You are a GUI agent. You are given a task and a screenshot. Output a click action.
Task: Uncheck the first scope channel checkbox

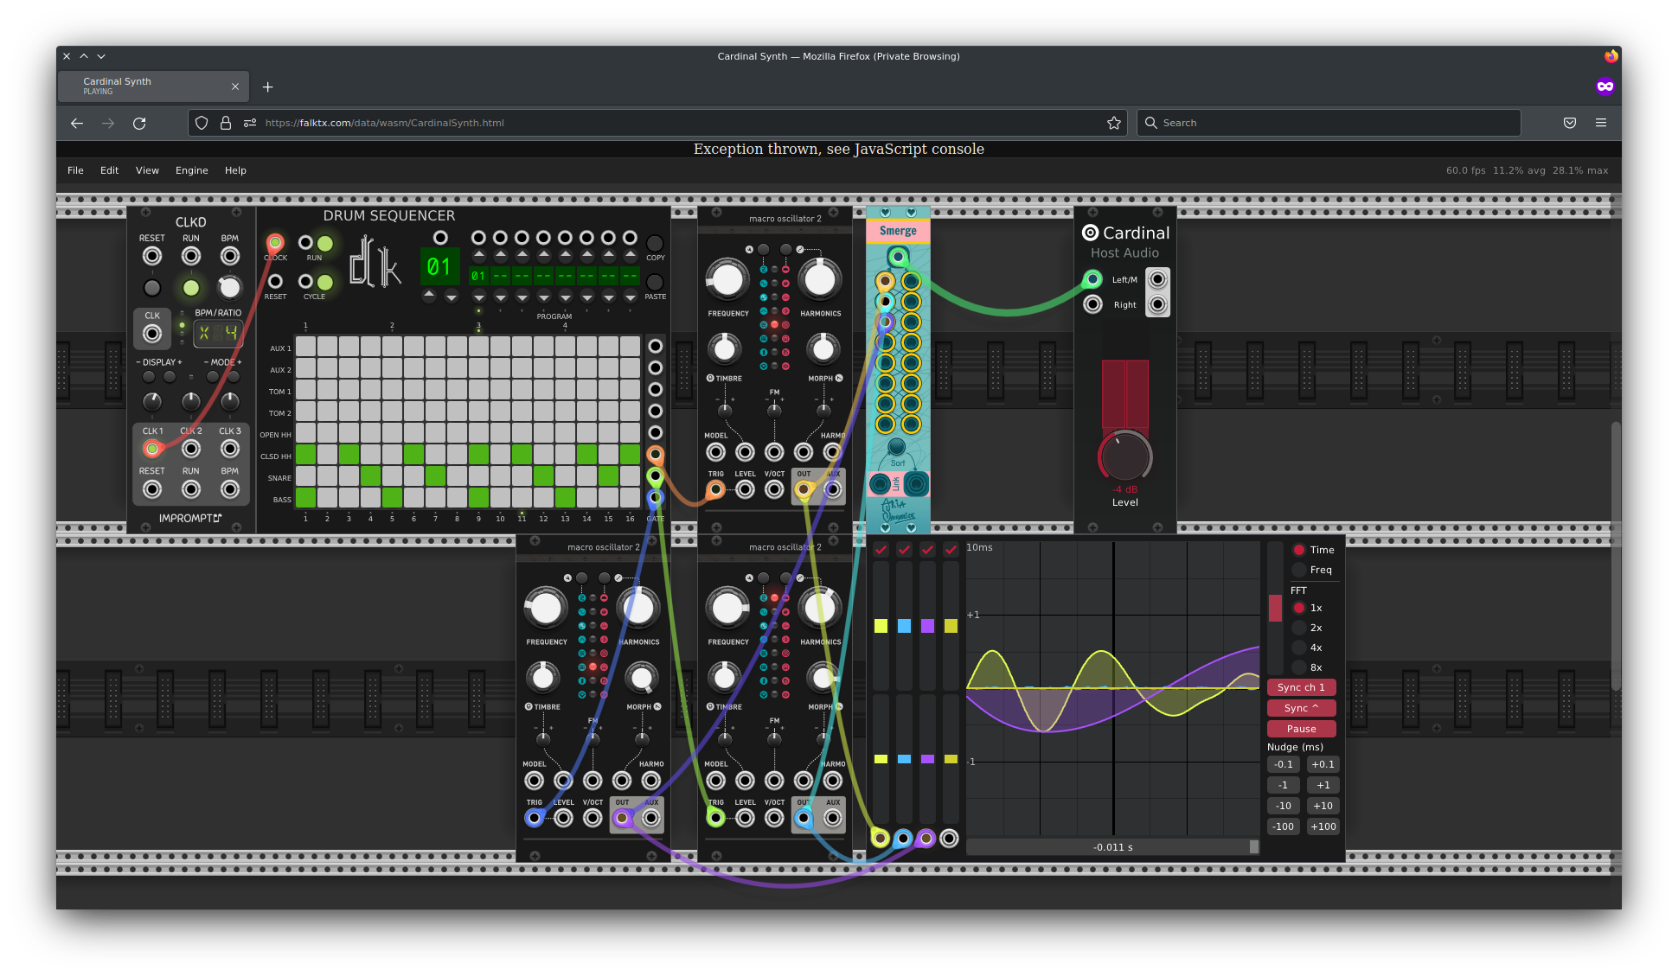point(881,549)
